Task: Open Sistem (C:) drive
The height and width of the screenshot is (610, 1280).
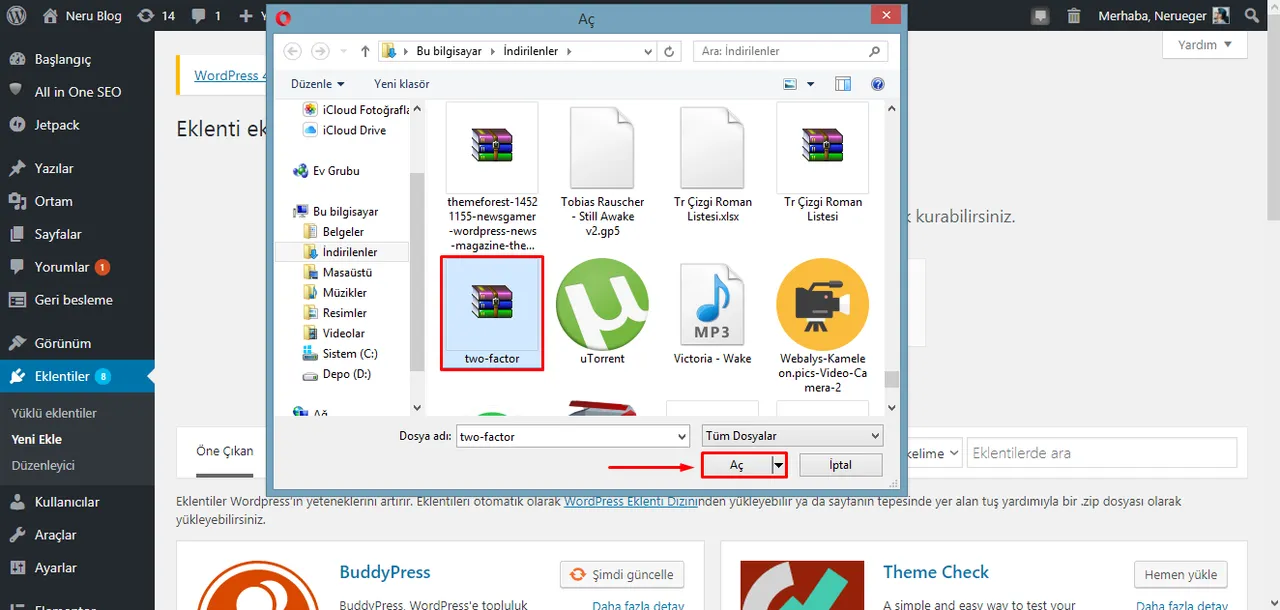Action: [340, 354]
